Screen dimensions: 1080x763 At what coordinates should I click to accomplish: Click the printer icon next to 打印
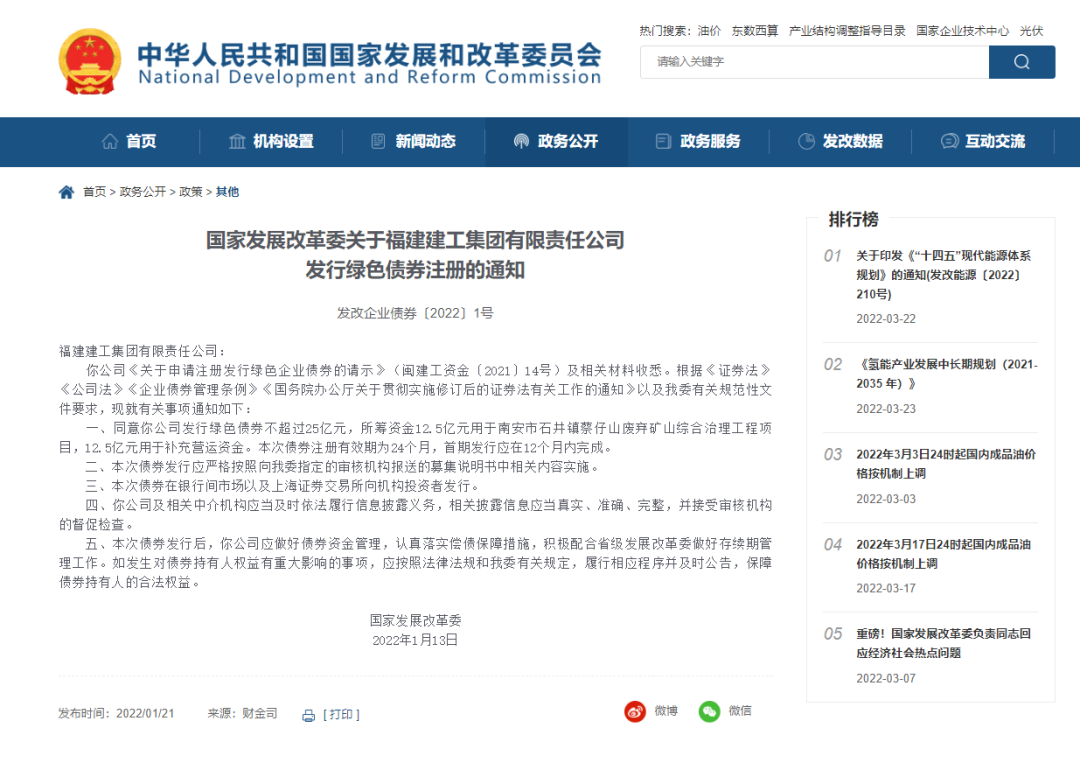pyautogui.click(x=307, y=713)
